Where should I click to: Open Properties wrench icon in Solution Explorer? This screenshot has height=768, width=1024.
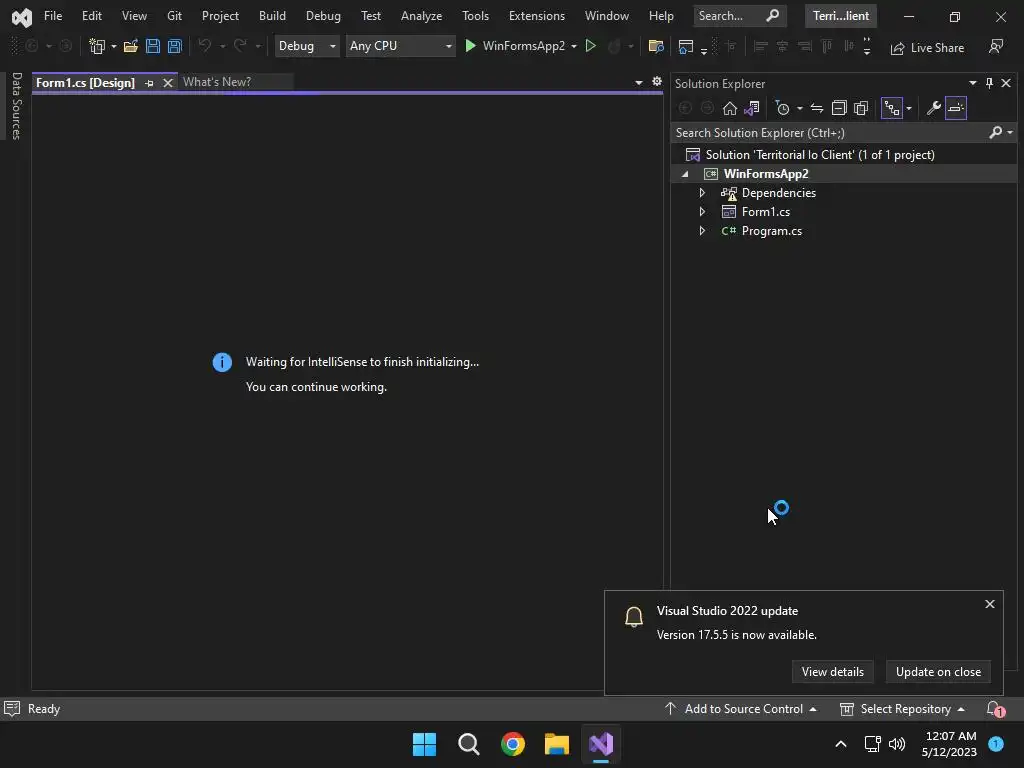tap(934, 108)
